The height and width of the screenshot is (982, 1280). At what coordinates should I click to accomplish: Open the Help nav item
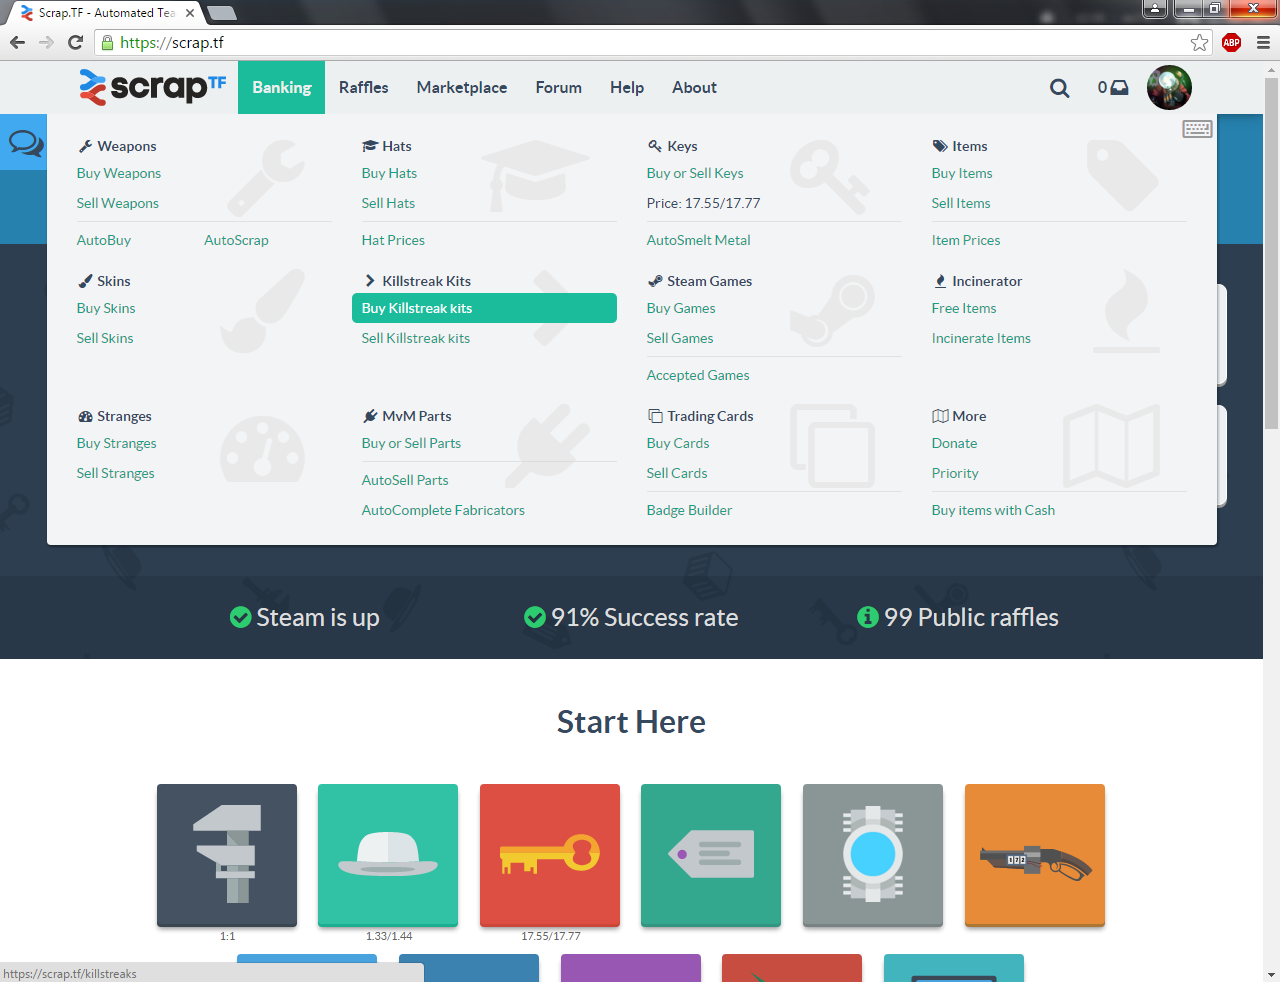[627, 87]
